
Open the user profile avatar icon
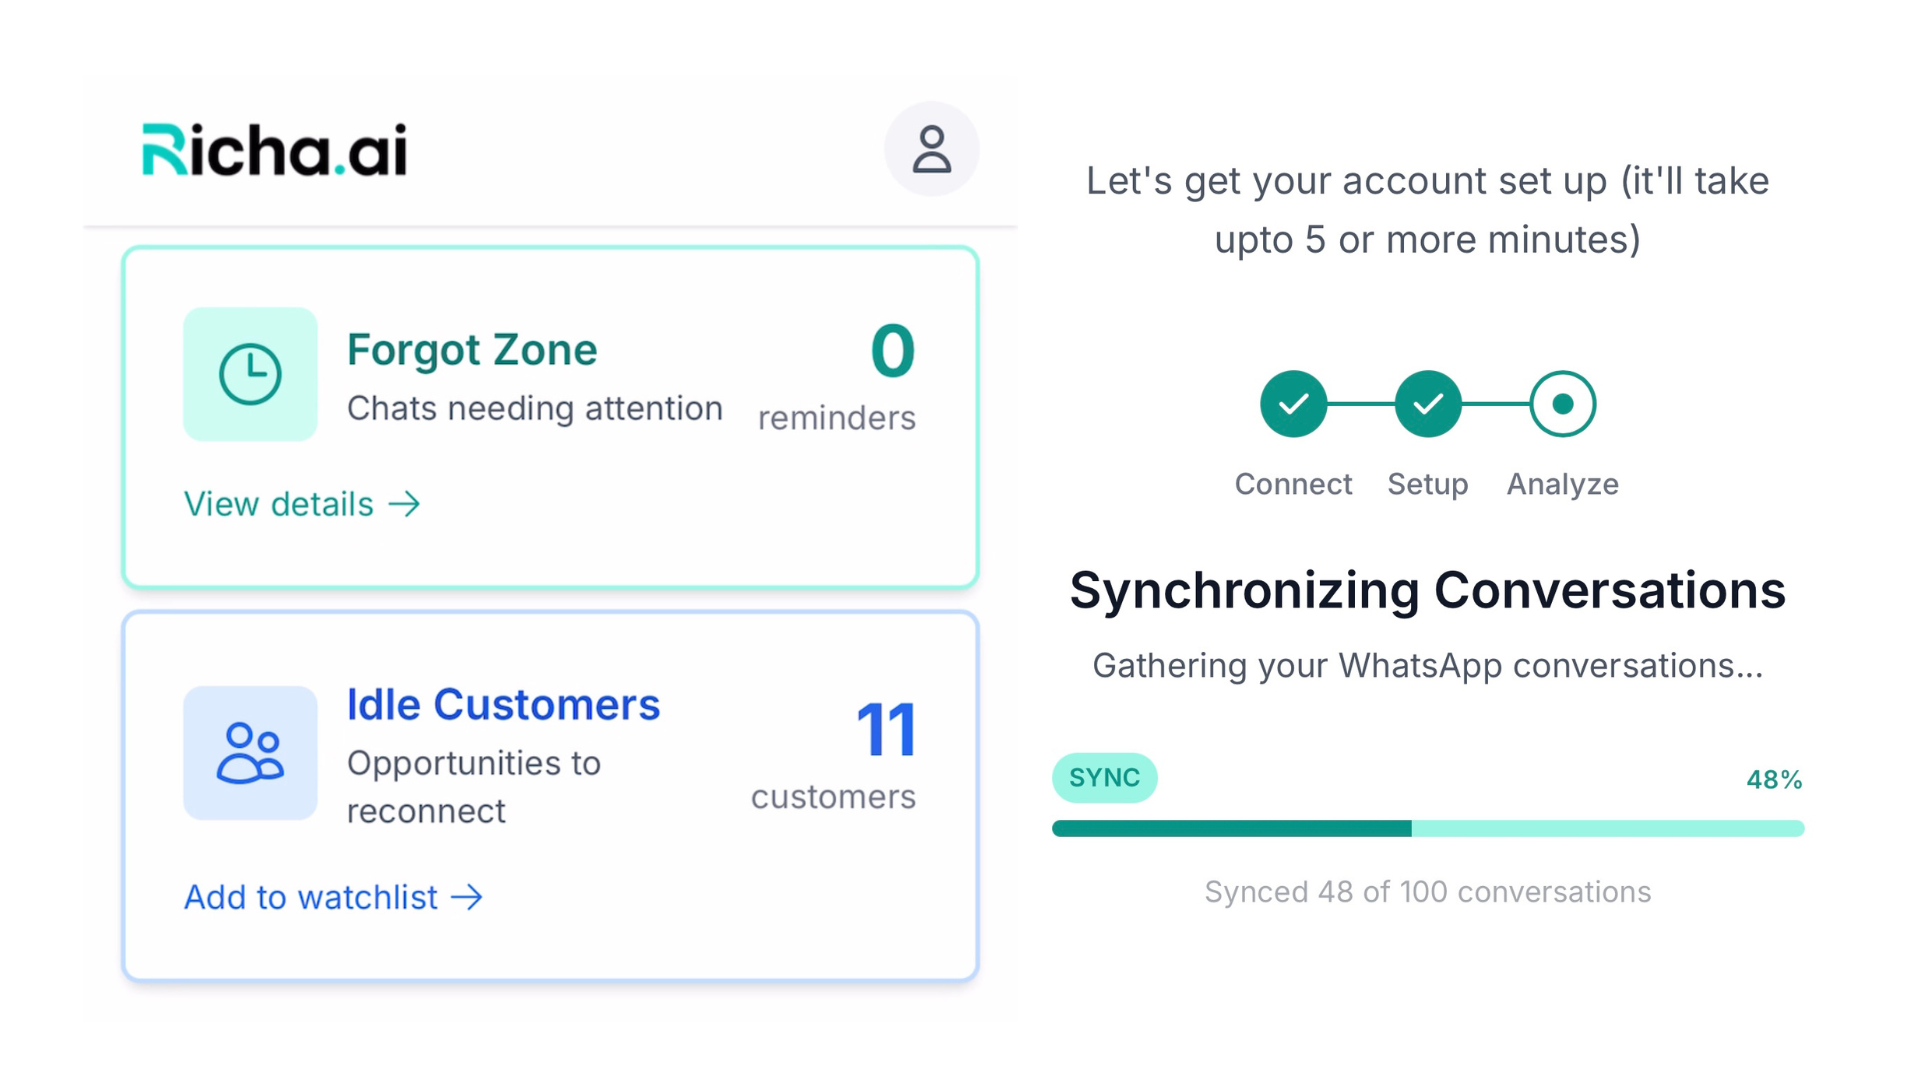pyautogui.click(x=931, y=149)
